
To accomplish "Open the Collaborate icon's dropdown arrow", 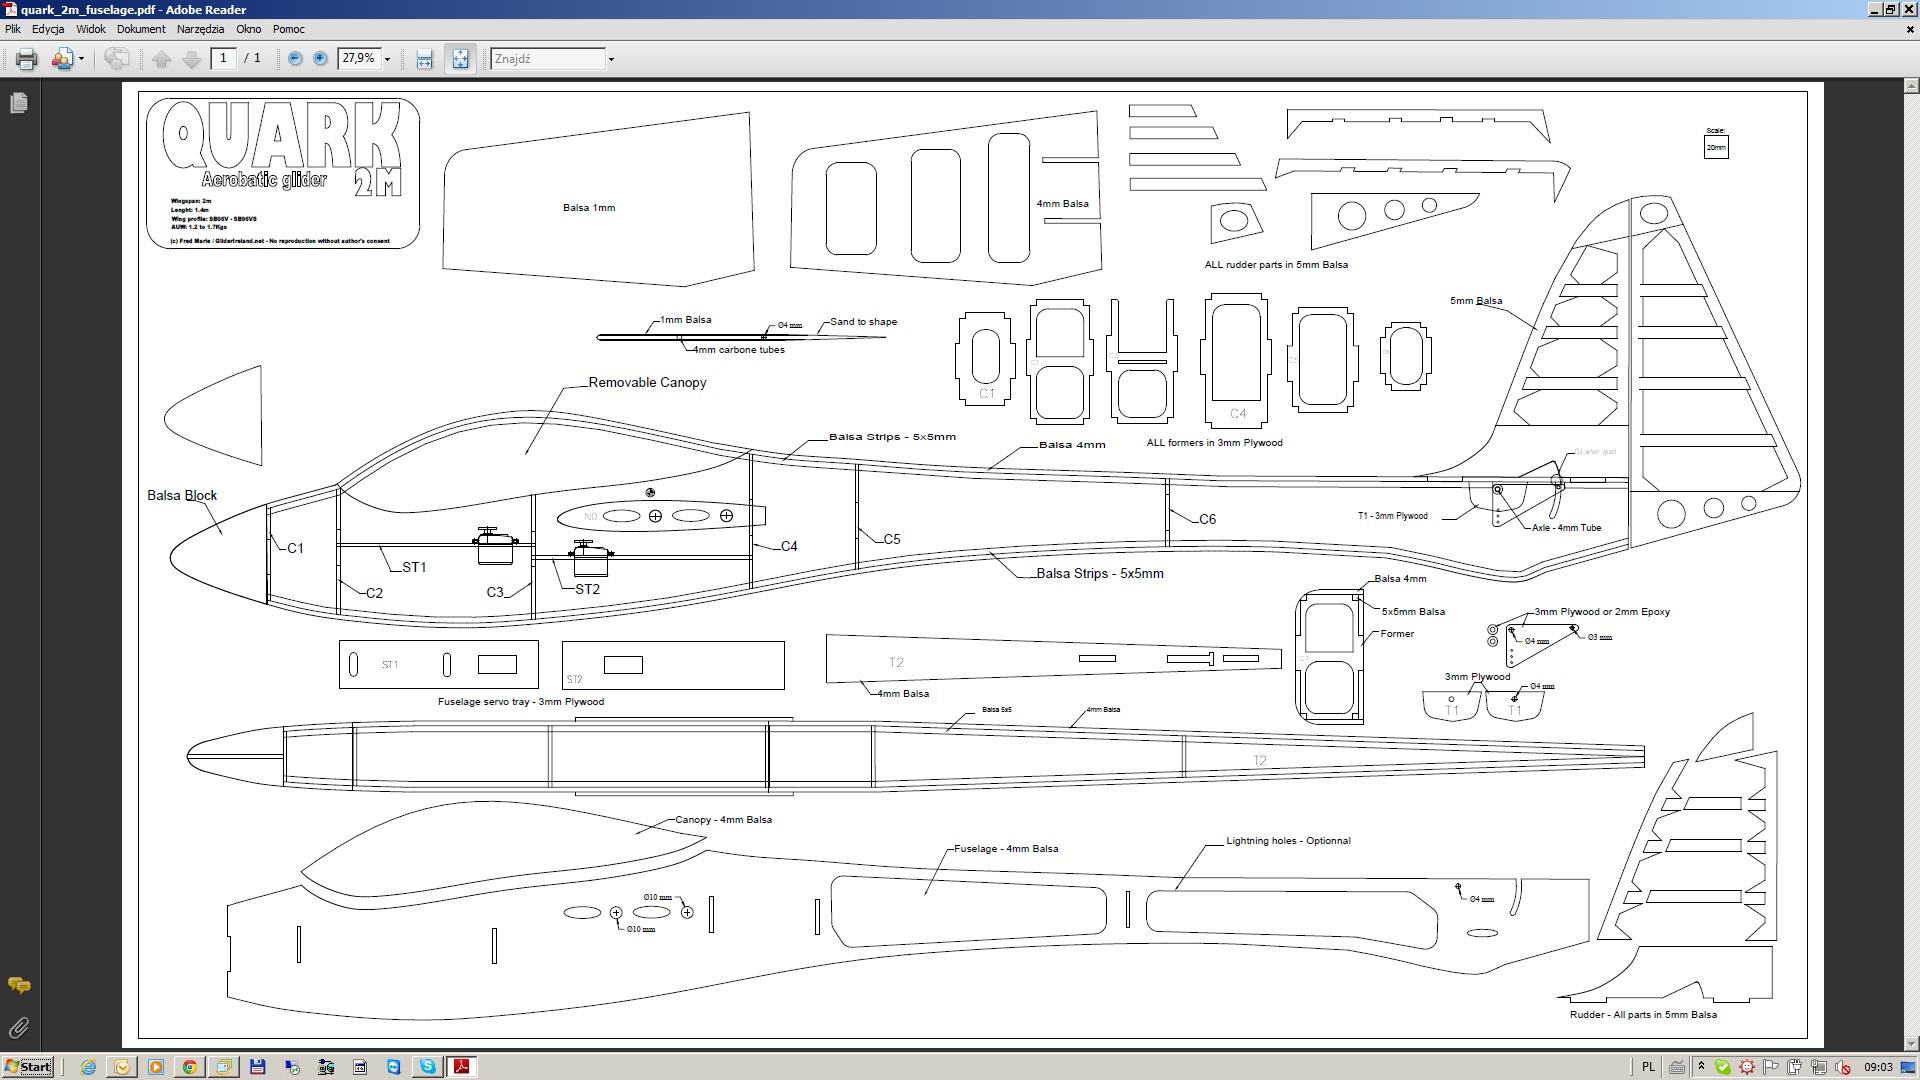I will tap(81, 59).
